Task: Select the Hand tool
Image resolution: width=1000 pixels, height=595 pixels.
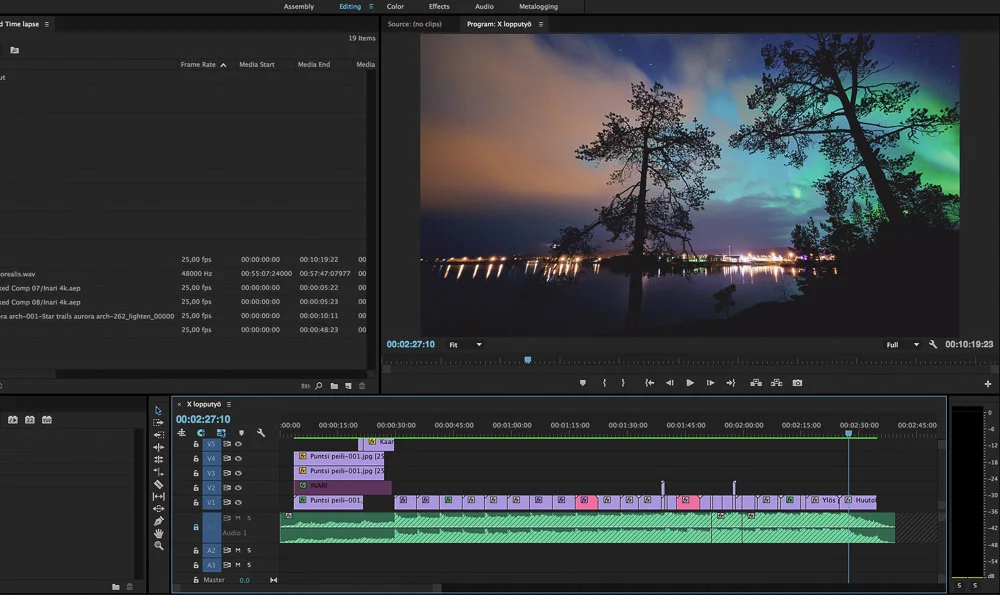Action: (158, 533)
